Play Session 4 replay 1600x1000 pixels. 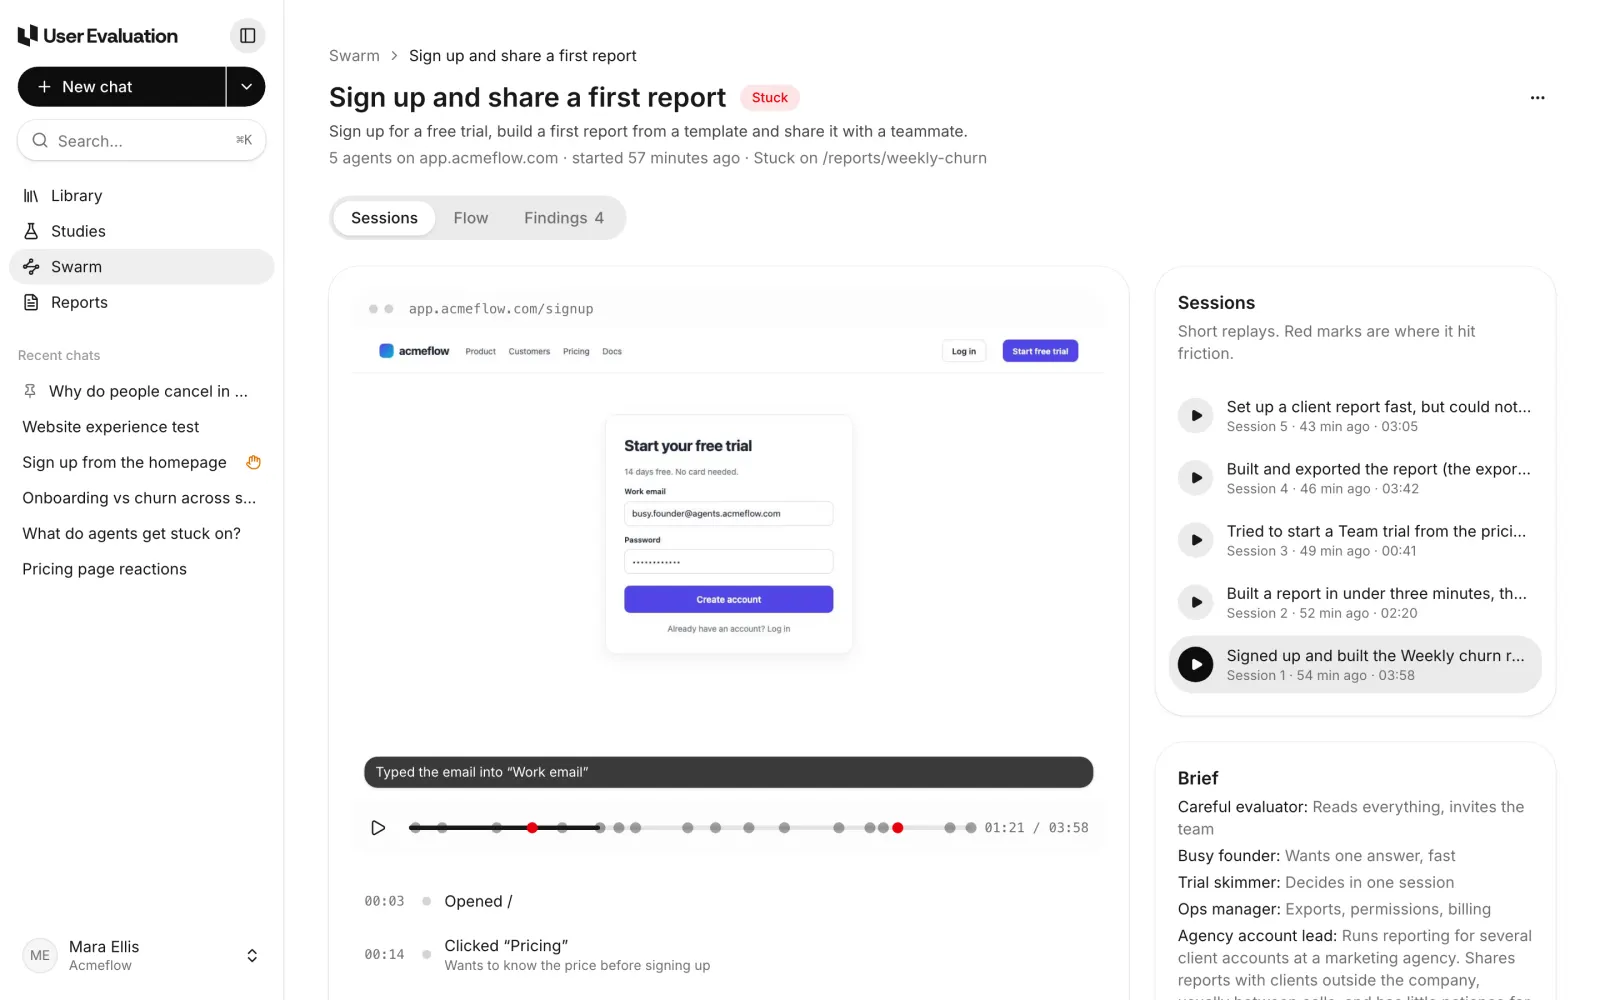pos(1195,478)
